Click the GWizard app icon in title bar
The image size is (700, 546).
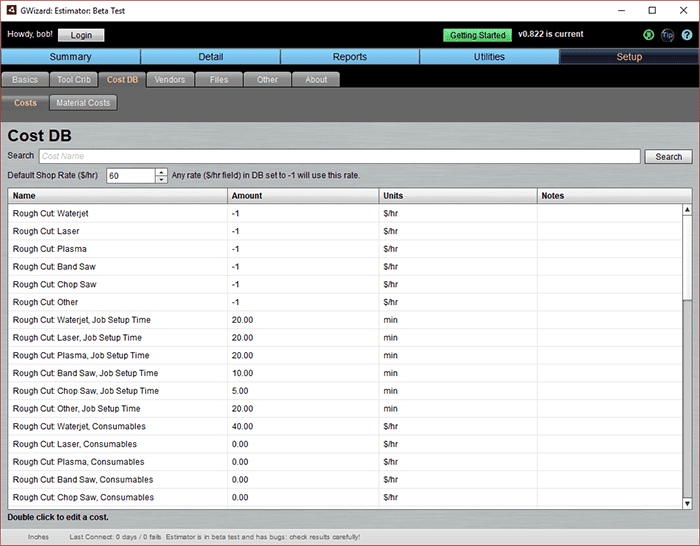12,10
